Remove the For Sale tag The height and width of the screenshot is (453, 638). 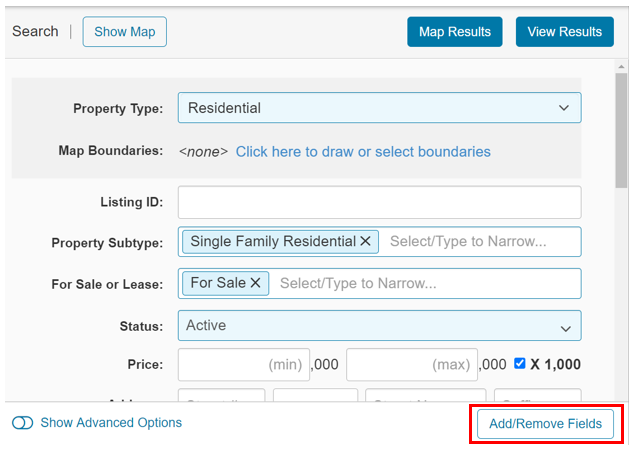[255, 284]
